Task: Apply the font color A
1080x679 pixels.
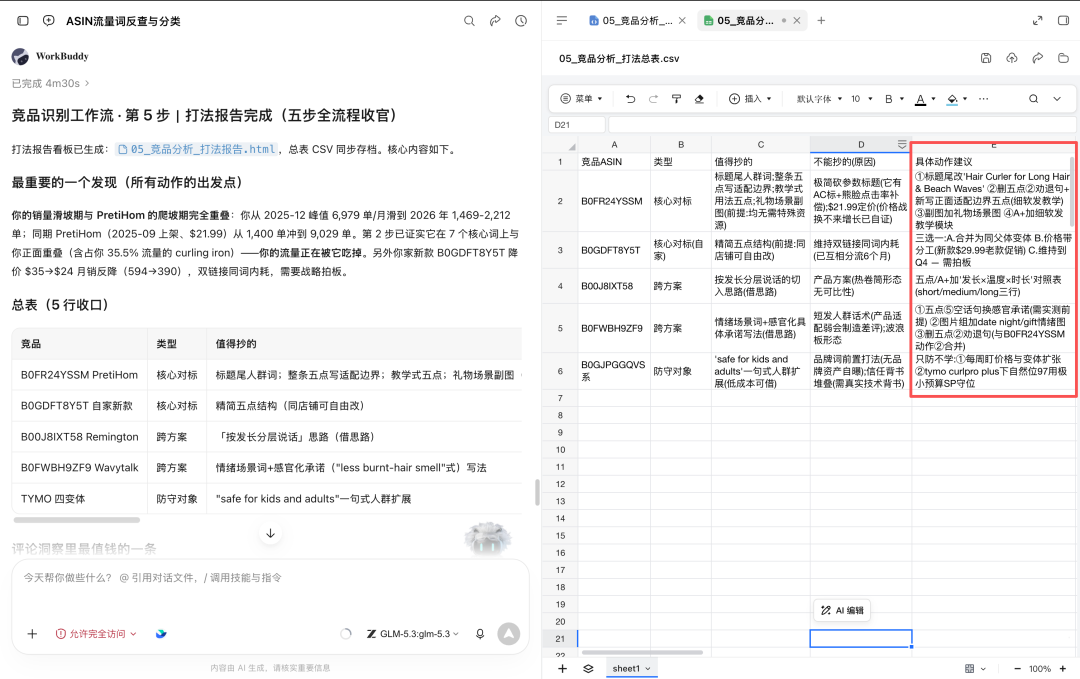Action: tap(920, 99)
